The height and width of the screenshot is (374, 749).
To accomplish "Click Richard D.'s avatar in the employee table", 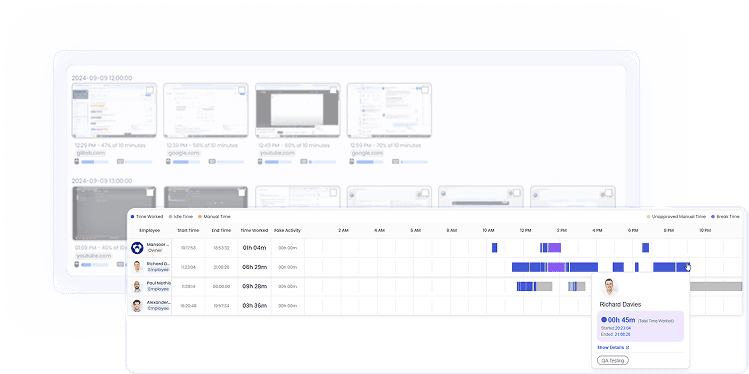I will tap(137, 267).
